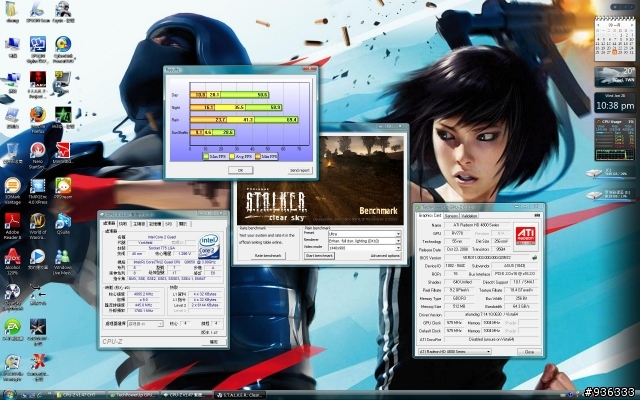Select the second tab in CPU-Z
The image size is (640, 400).
(x=123, y=224)
